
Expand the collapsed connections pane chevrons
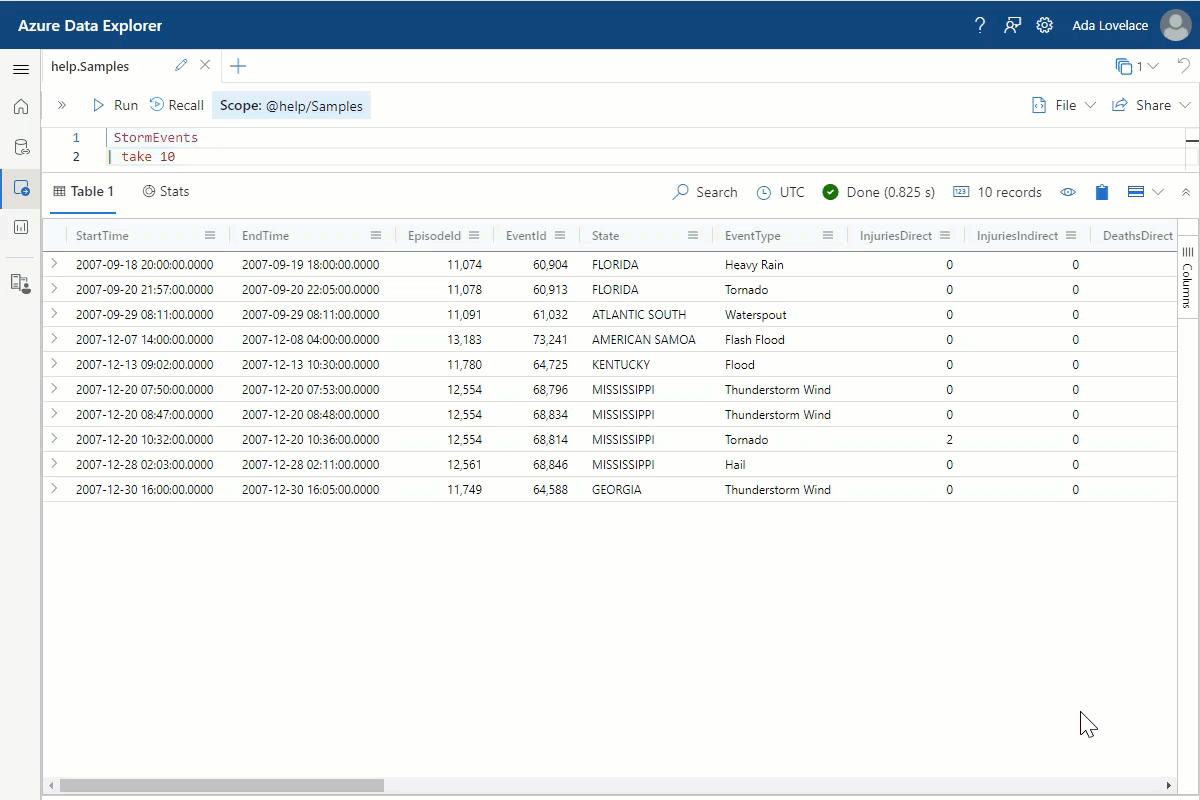pyautogui.click(x=62, y=105)
